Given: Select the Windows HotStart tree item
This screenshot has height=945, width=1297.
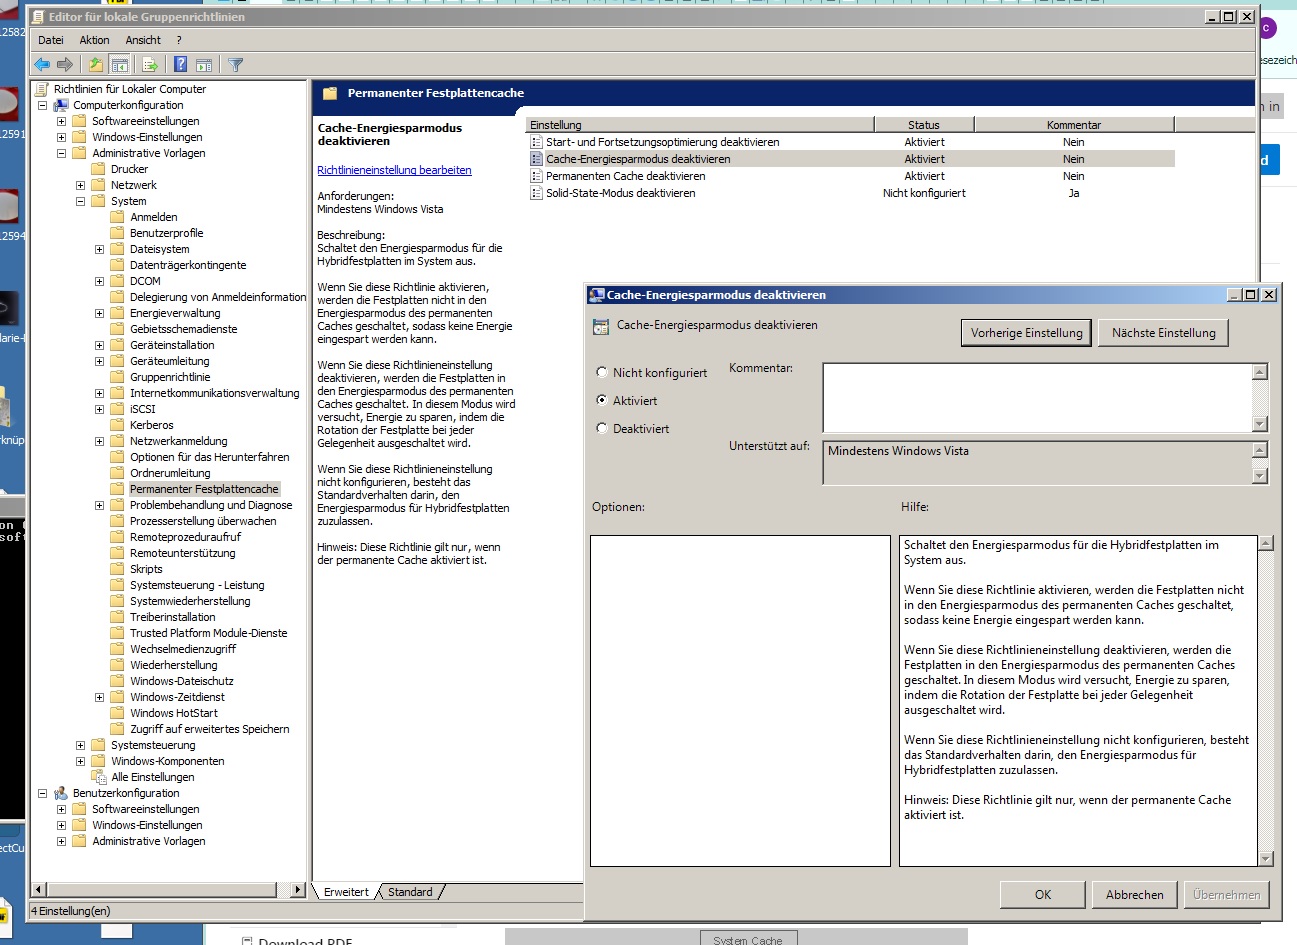Looking at the screenshot, I should click(174, 713).
